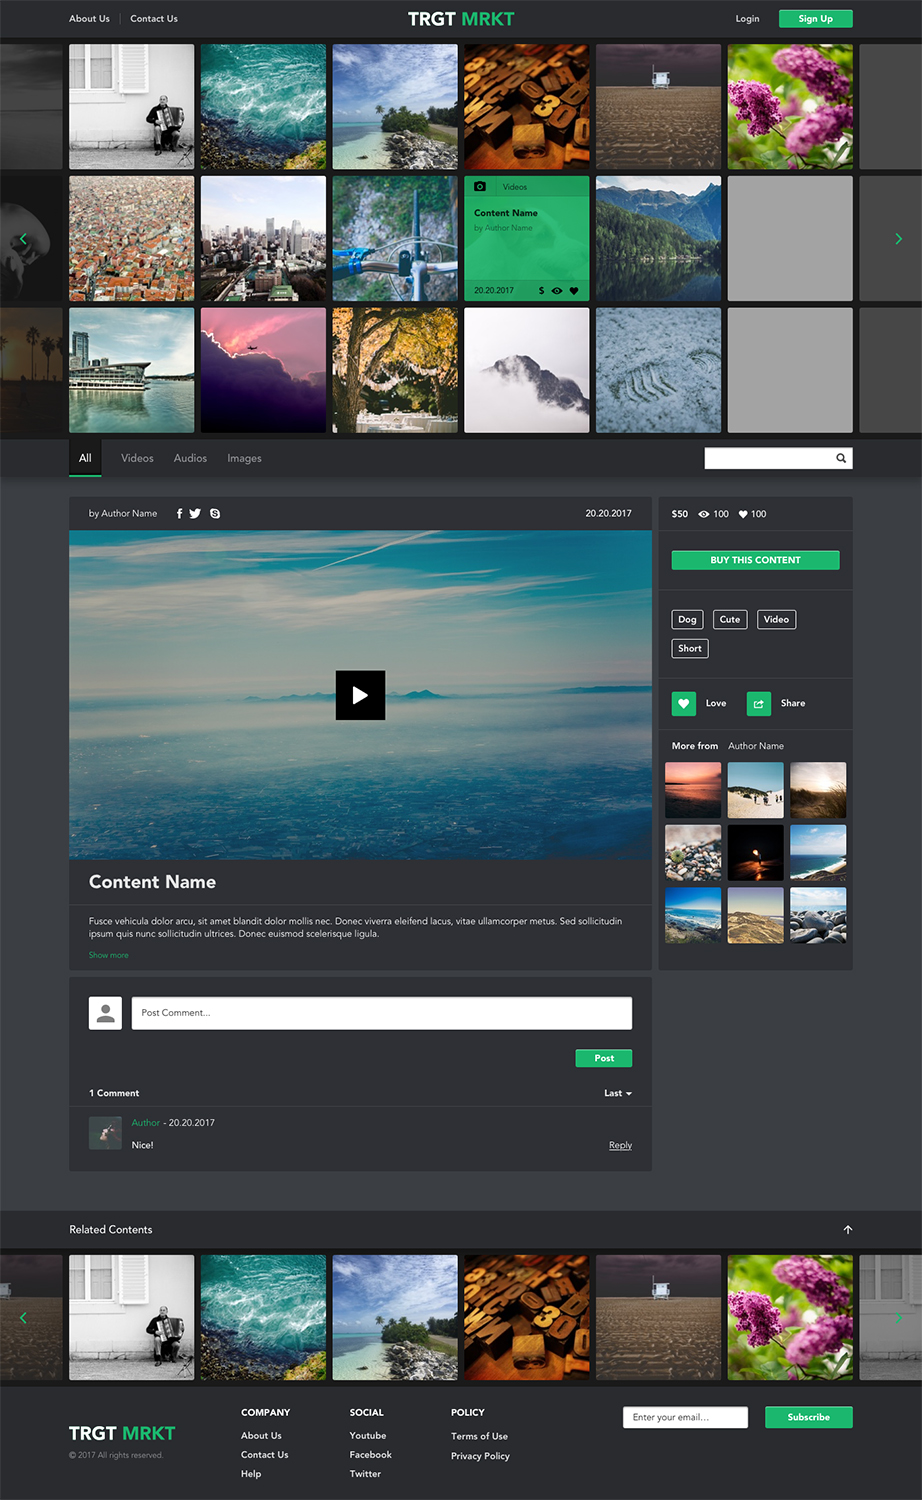922x1500 pixels.
Task: Switch to the Audios tab
Action: coord(190,458)
